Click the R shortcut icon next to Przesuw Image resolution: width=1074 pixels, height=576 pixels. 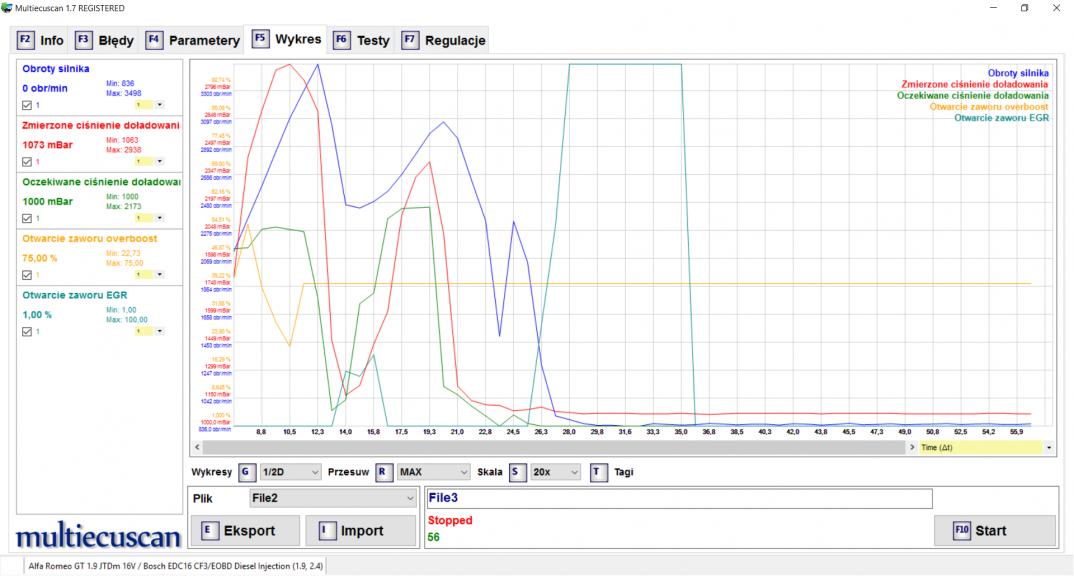pos(384,472)
